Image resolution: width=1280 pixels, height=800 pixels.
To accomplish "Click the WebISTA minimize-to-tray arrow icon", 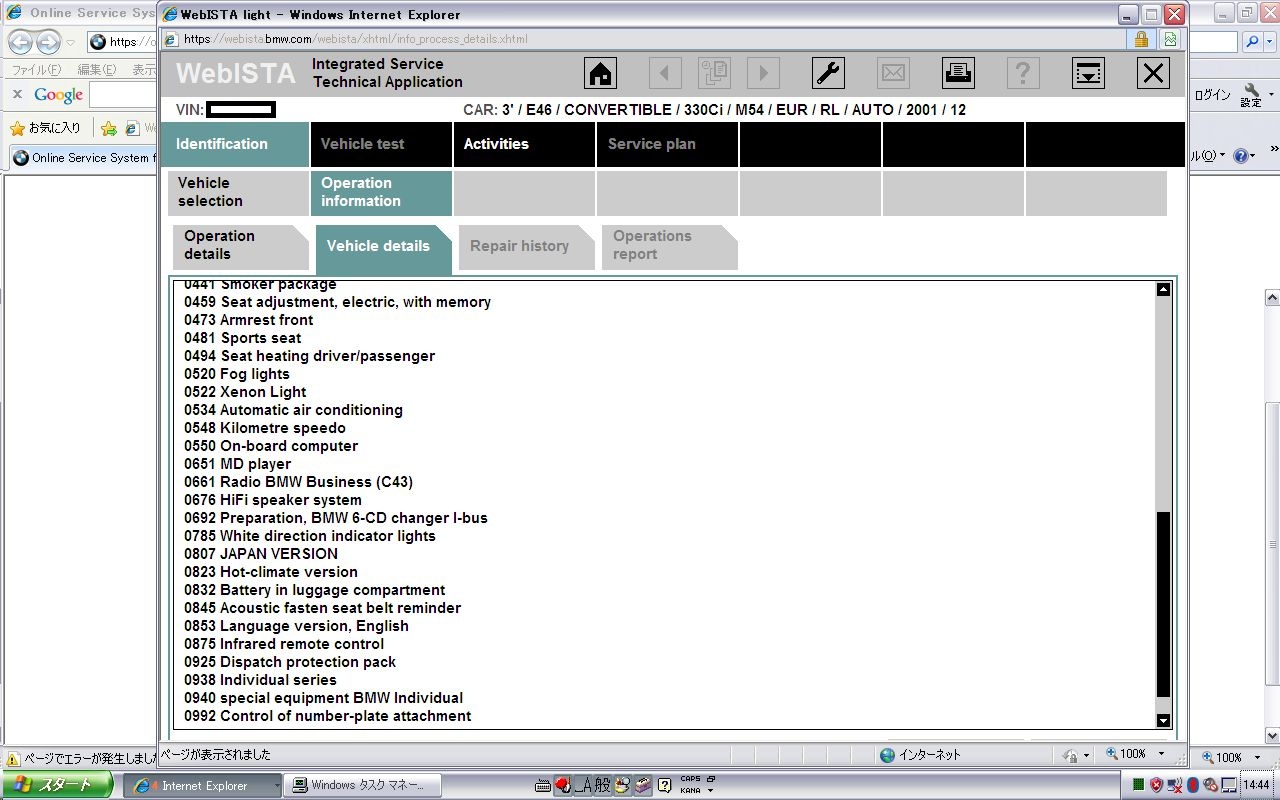I will coord(1088,73).
